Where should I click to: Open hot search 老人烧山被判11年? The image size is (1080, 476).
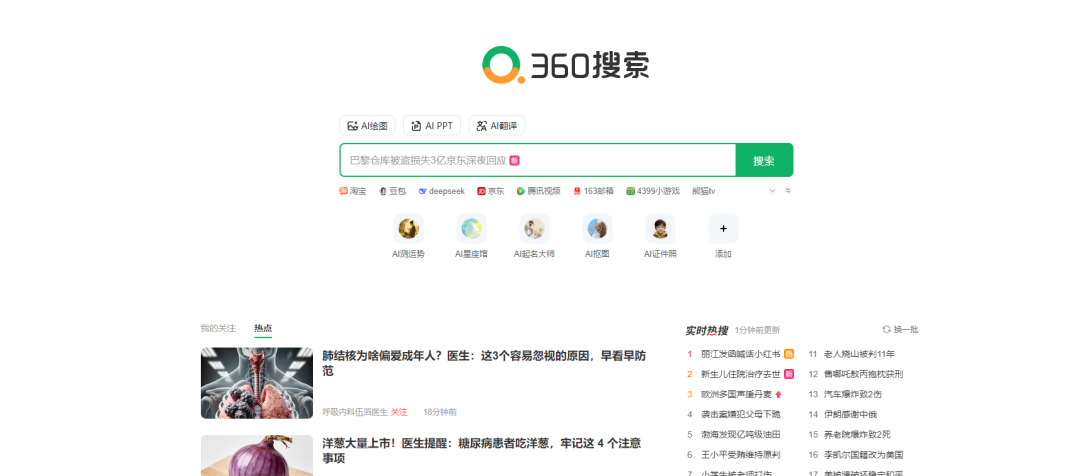click(860, 354)
